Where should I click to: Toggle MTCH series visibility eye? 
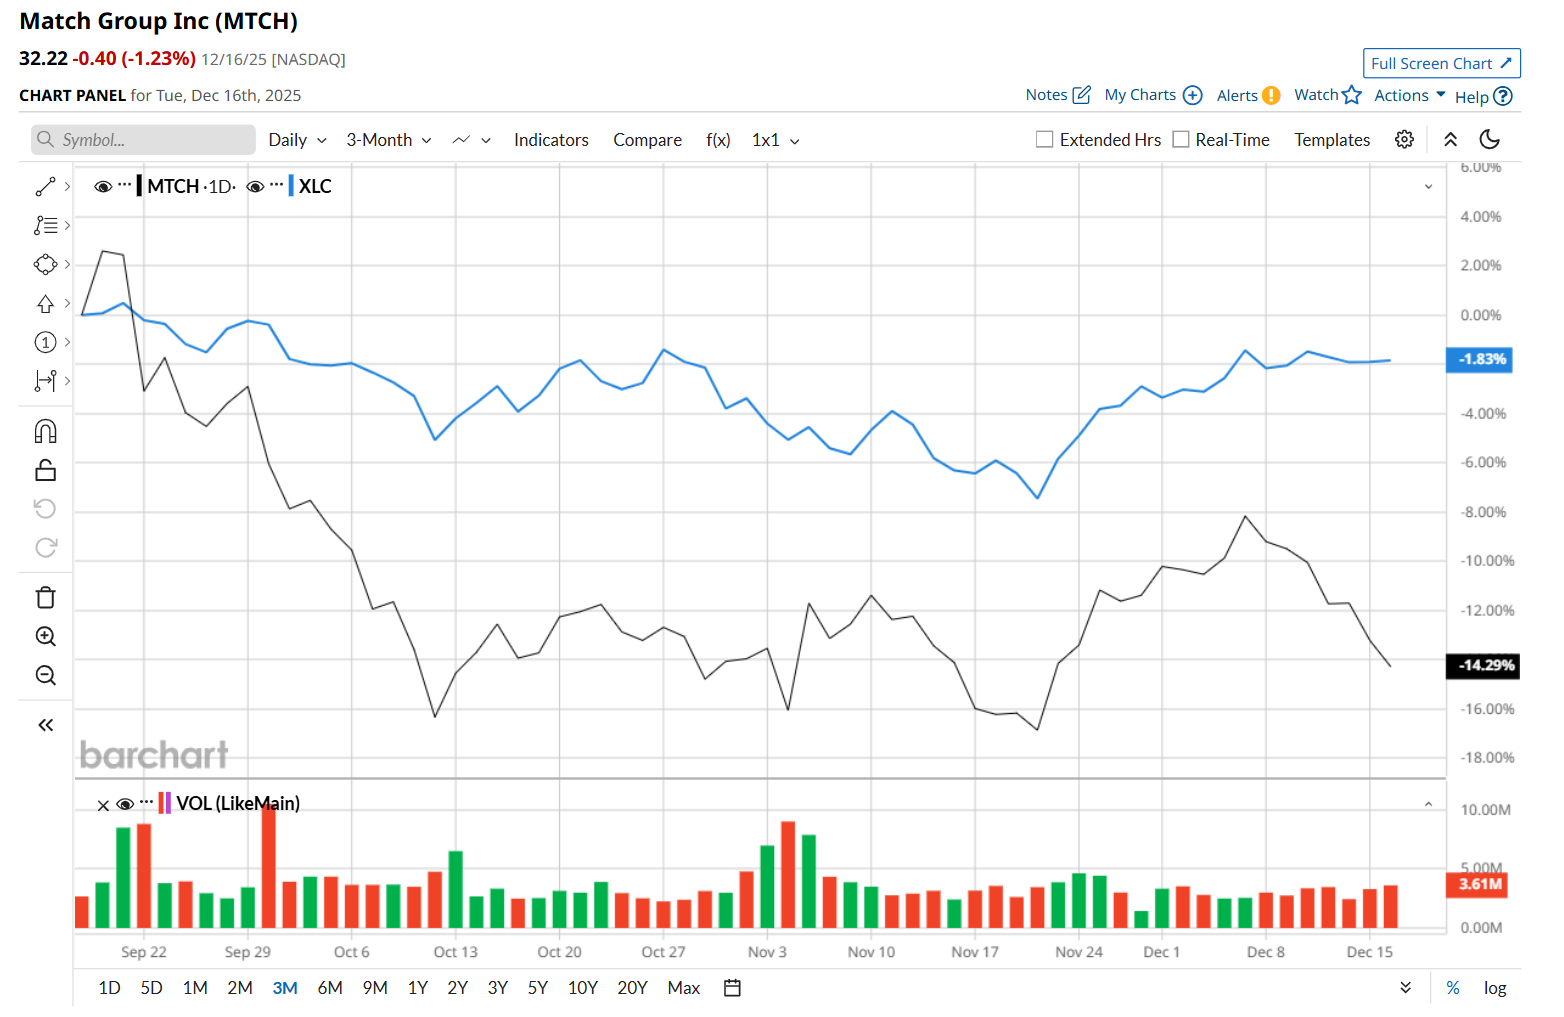pos(103,187)
